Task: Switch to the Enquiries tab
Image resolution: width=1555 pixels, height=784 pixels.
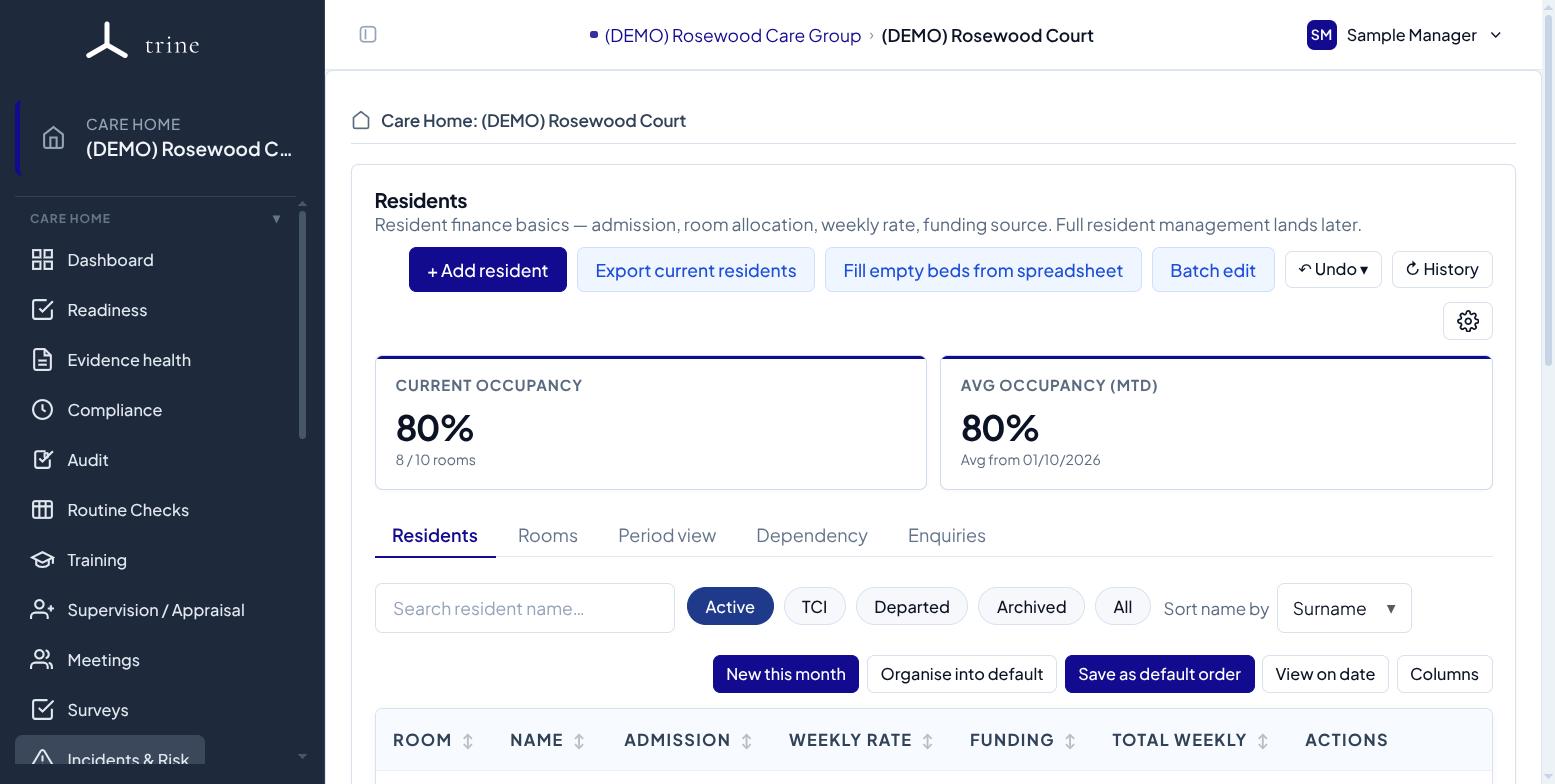Action: click(947, 536)
